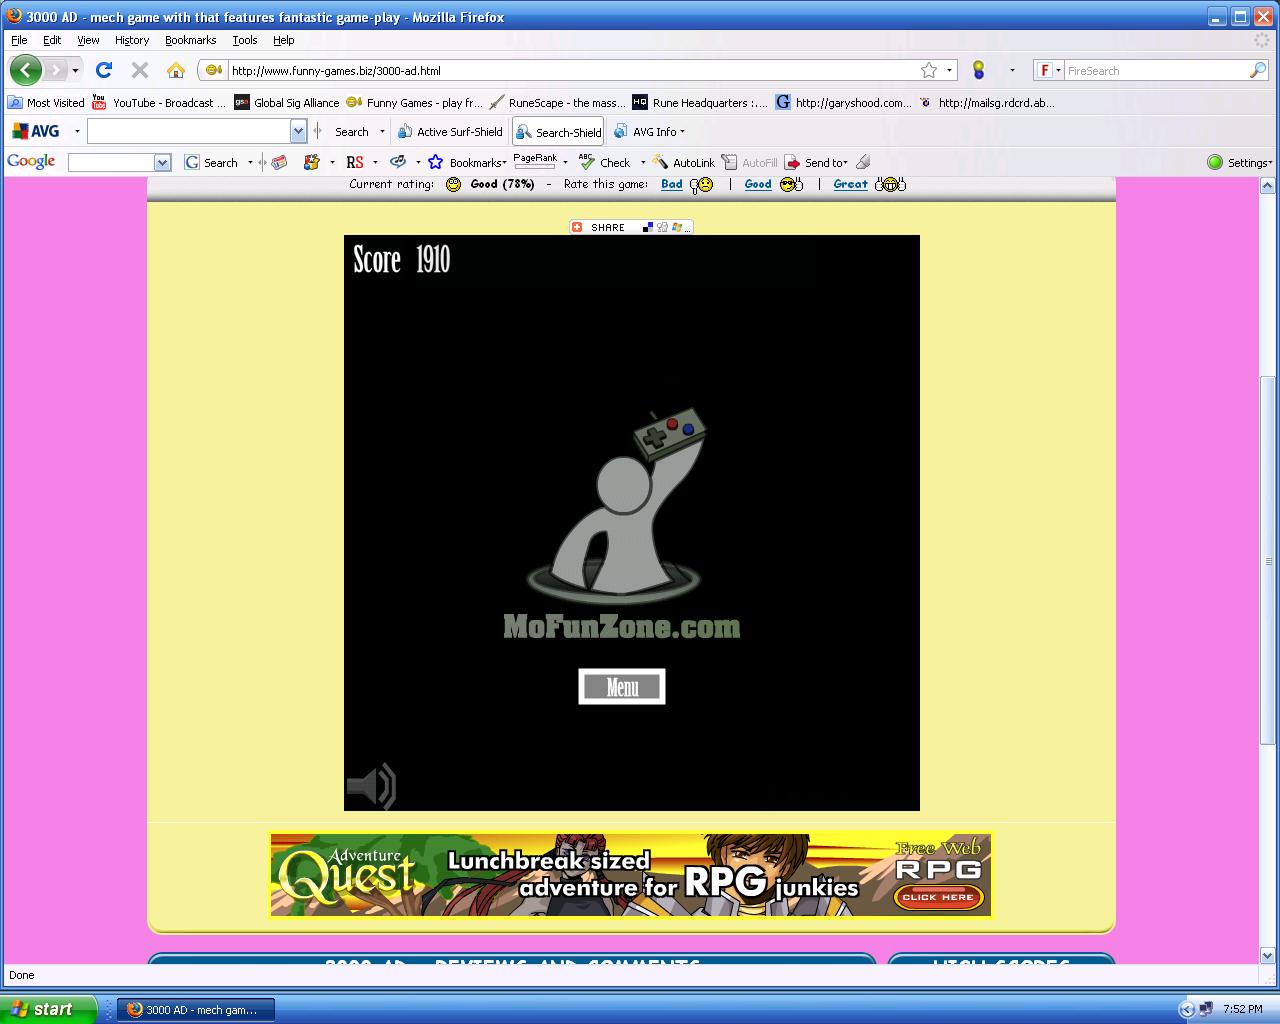Screen dimensions: 1280x1024
Task: Rate this game as Good
Action: click(758, 184)
